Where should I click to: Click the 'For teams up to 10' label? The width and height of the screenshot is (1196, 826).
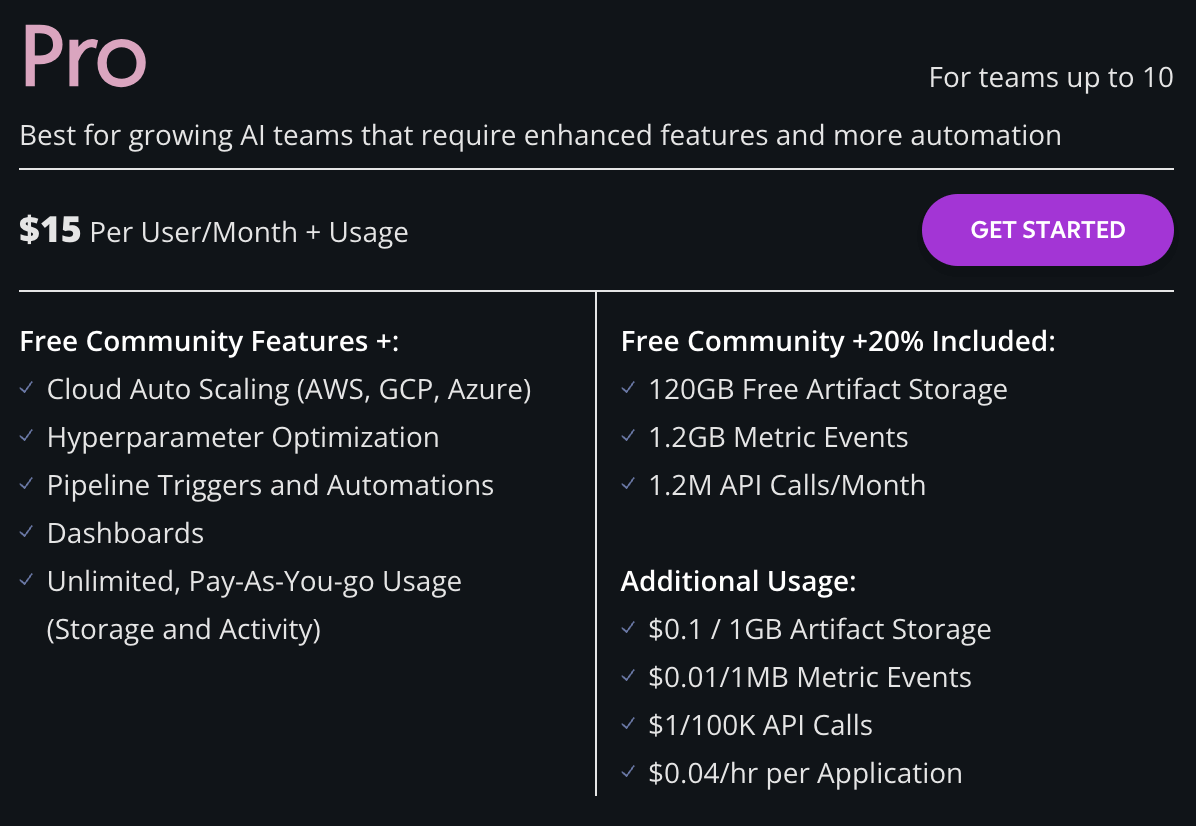[x=1050, y=78]
